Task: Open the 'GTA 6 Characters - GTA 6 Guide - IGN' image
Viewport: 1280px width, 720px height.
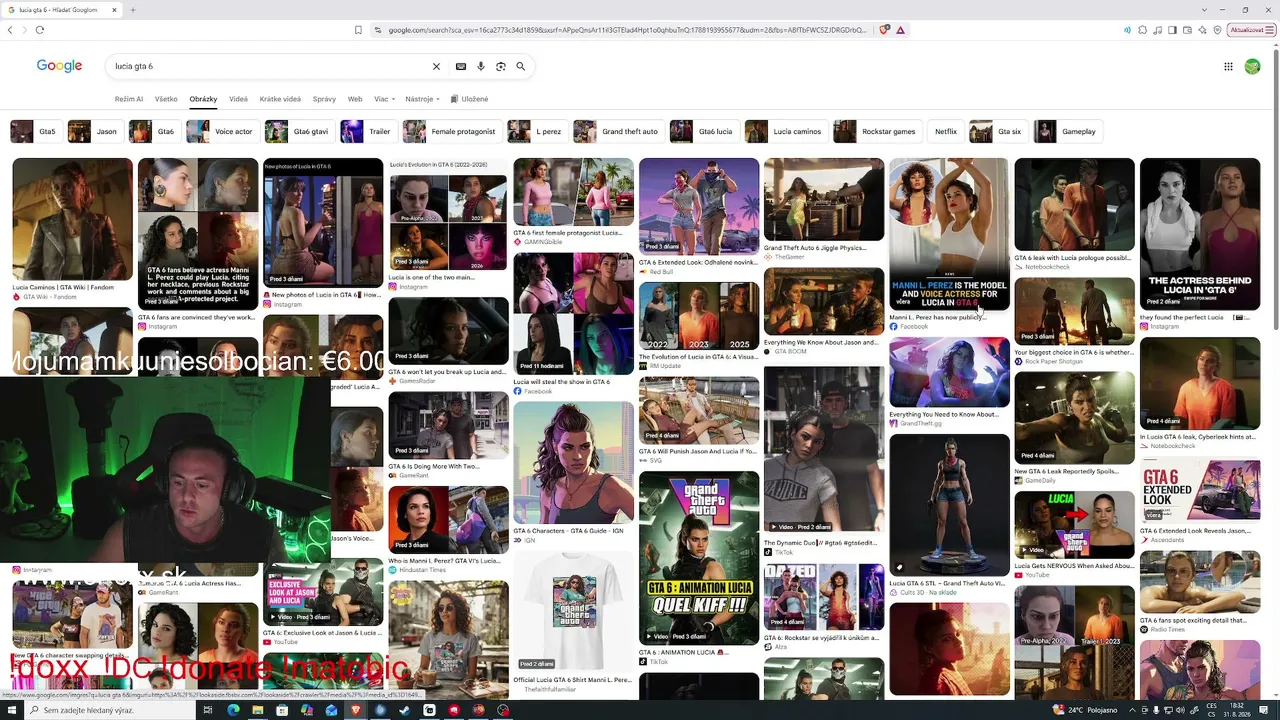Action: pyautogui.click(x=573, y=462)
